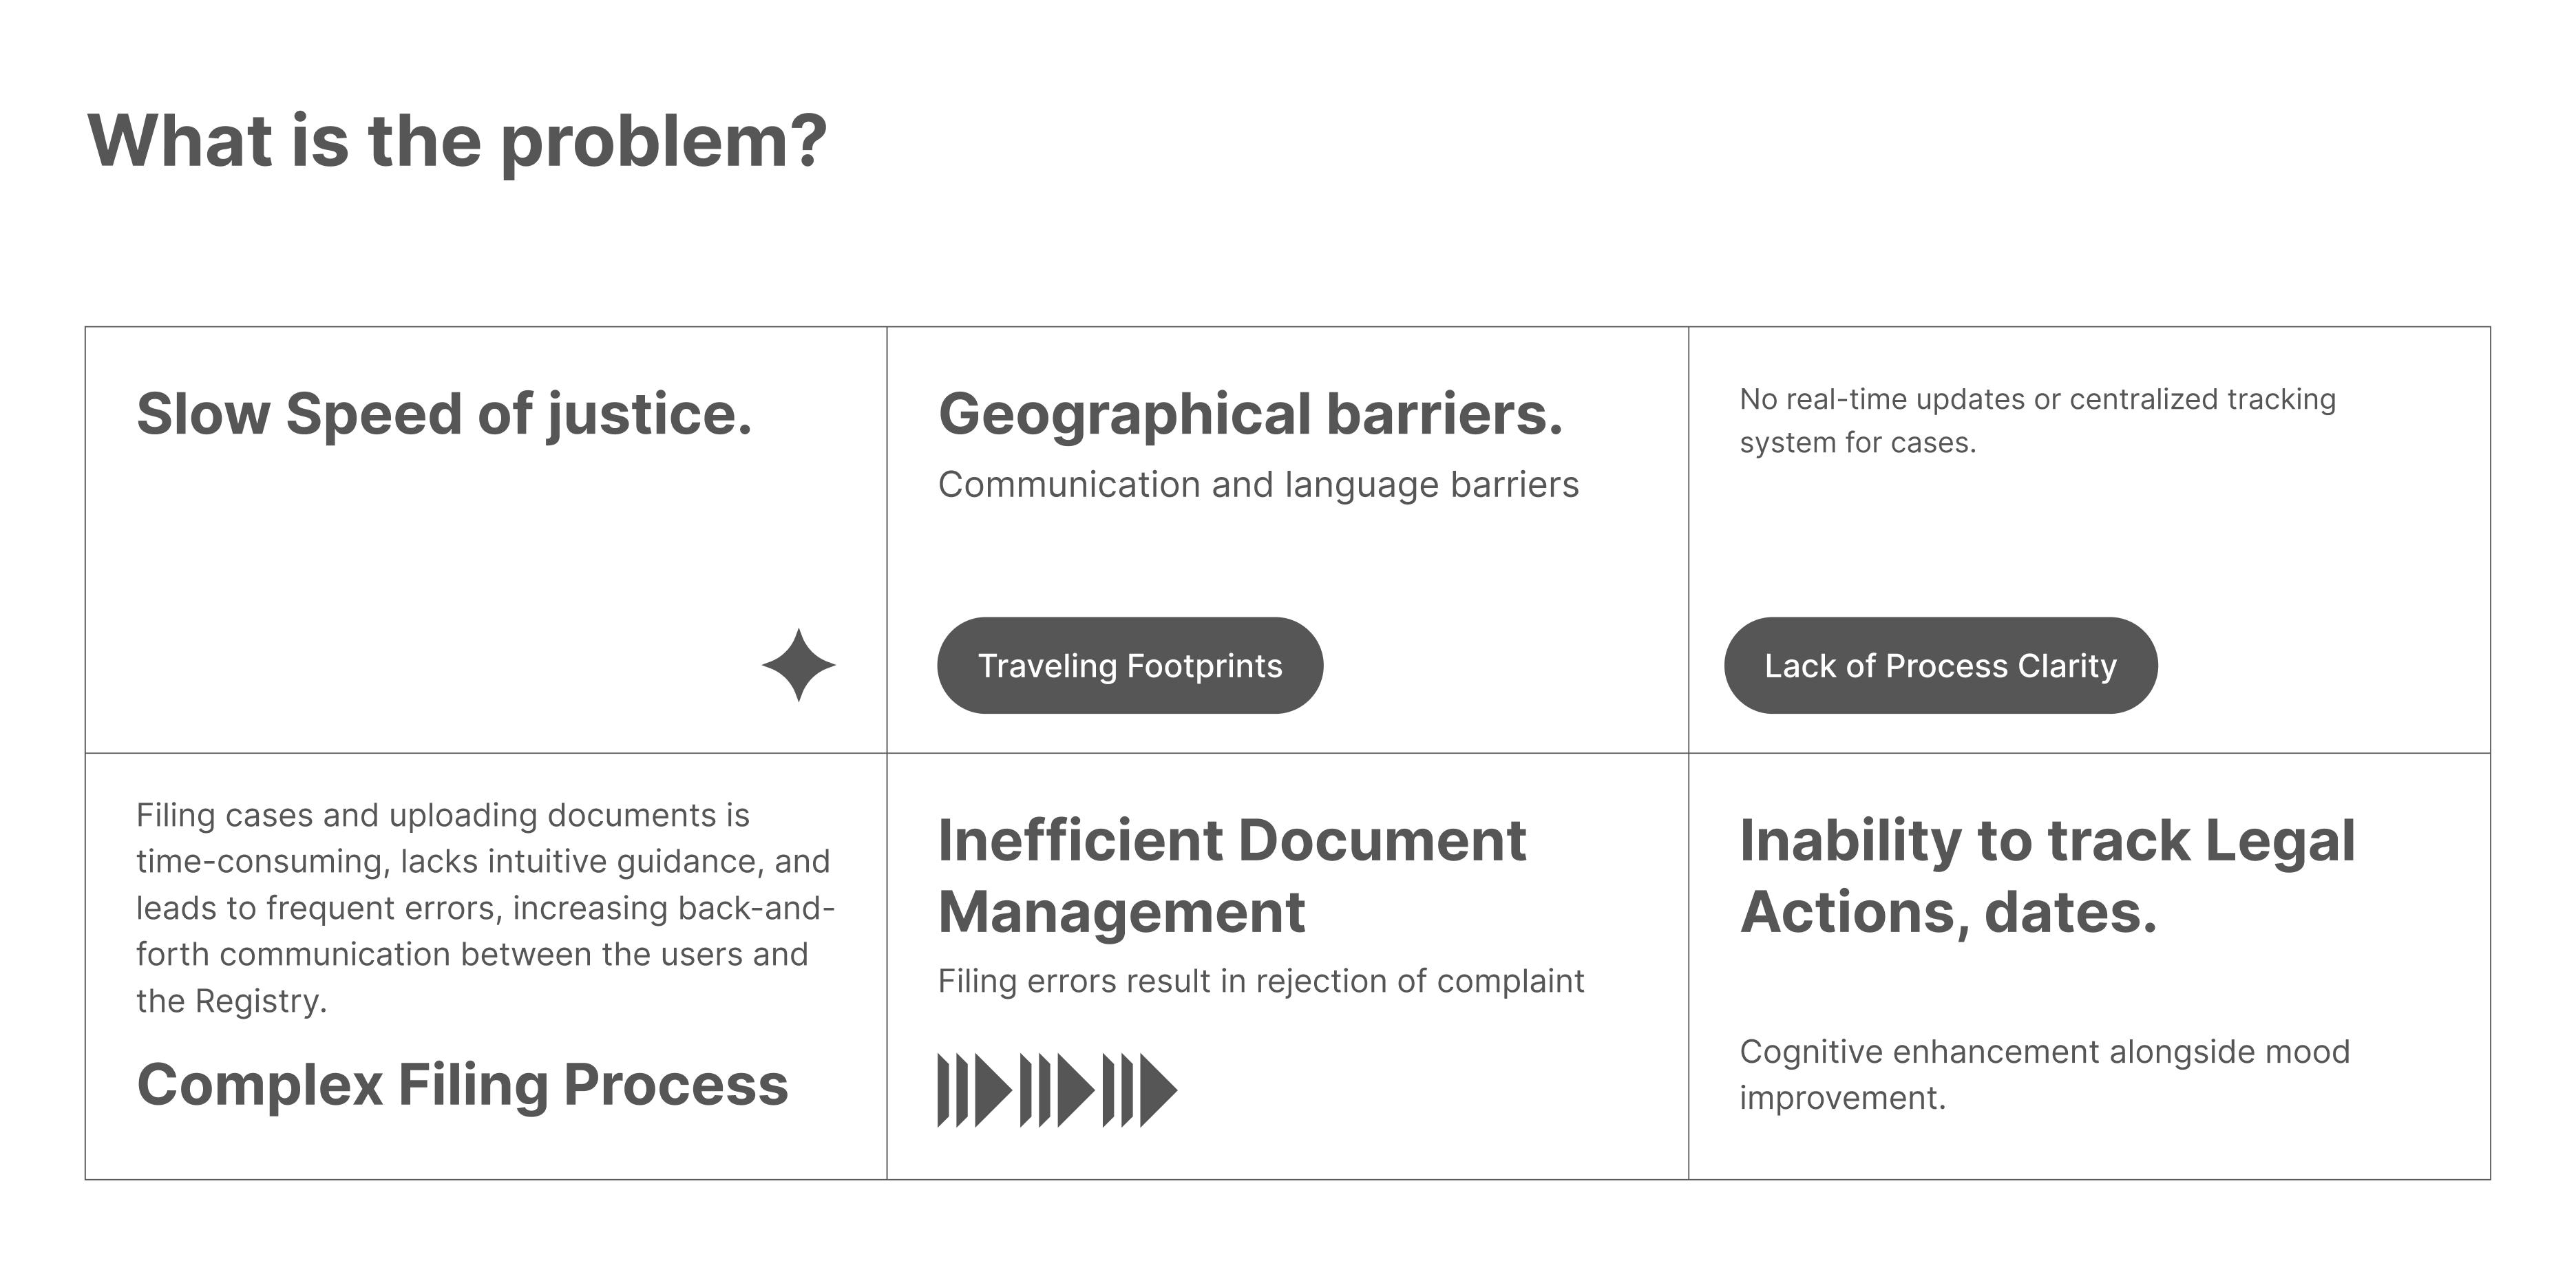Screen dimensions: 2576x1261
Task: Click the Geographical barriers heading
Action: tap(1250, 413)
